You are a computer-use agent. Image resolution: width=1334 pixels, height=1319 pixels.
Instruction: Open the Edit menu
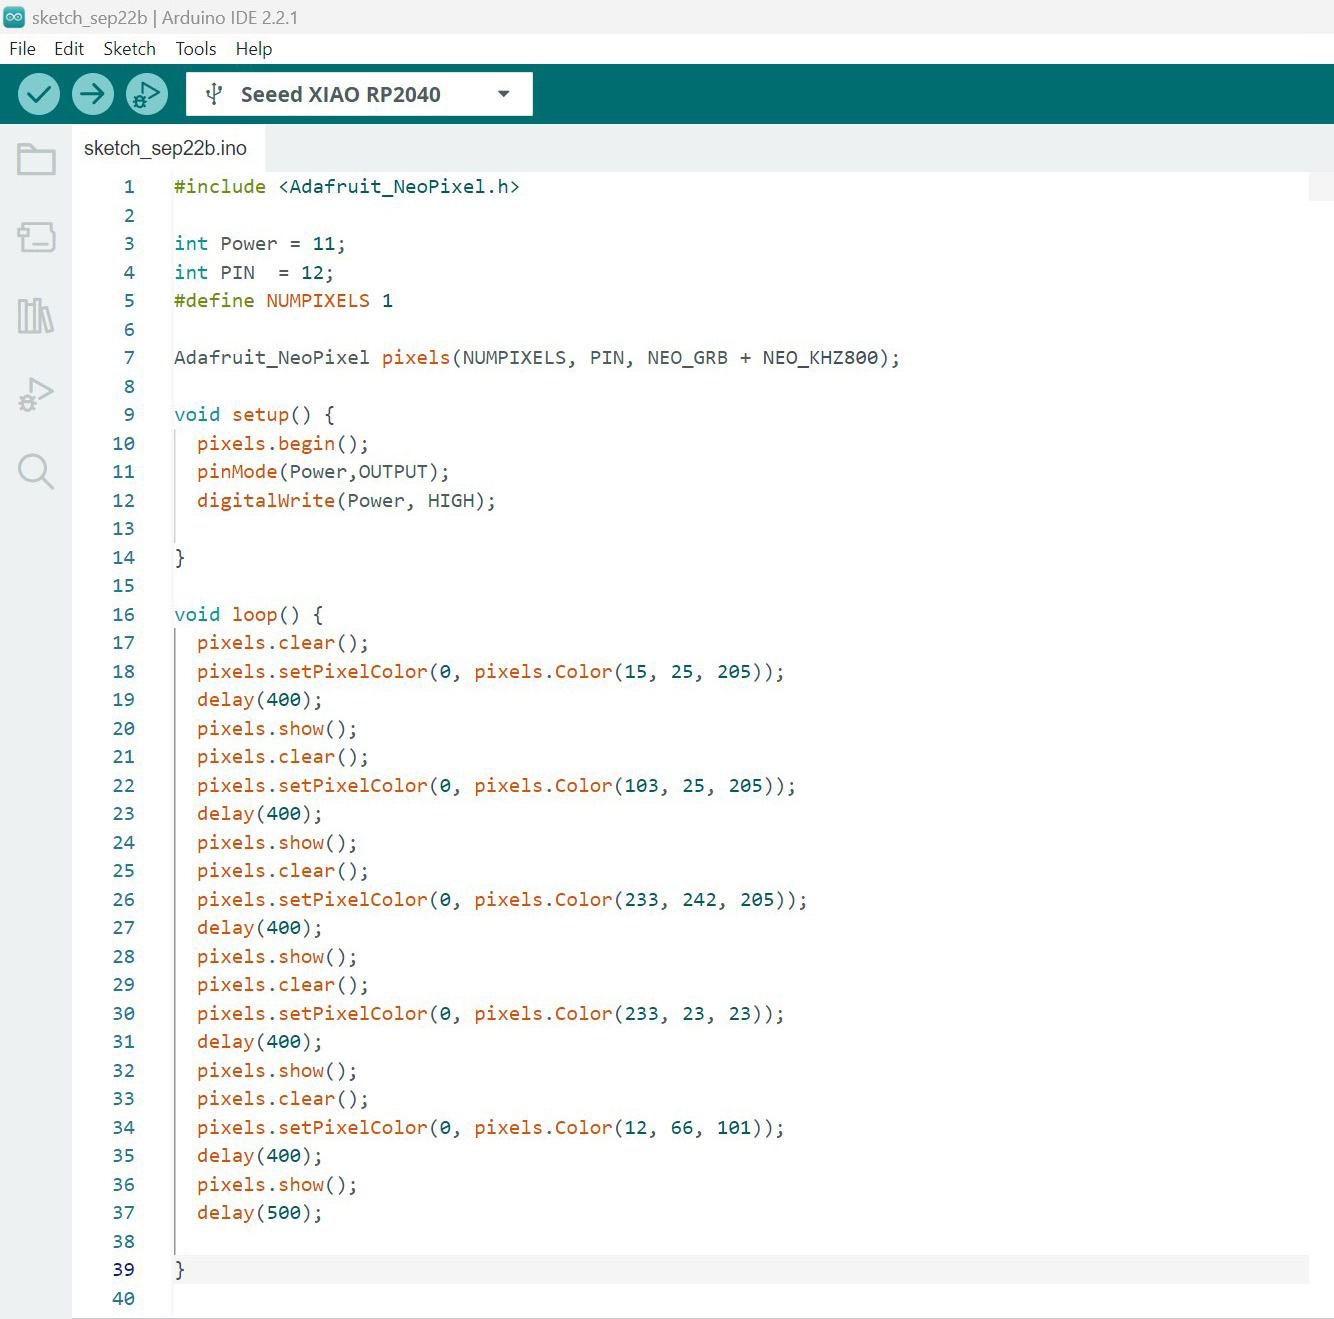(x=69, y=49)
